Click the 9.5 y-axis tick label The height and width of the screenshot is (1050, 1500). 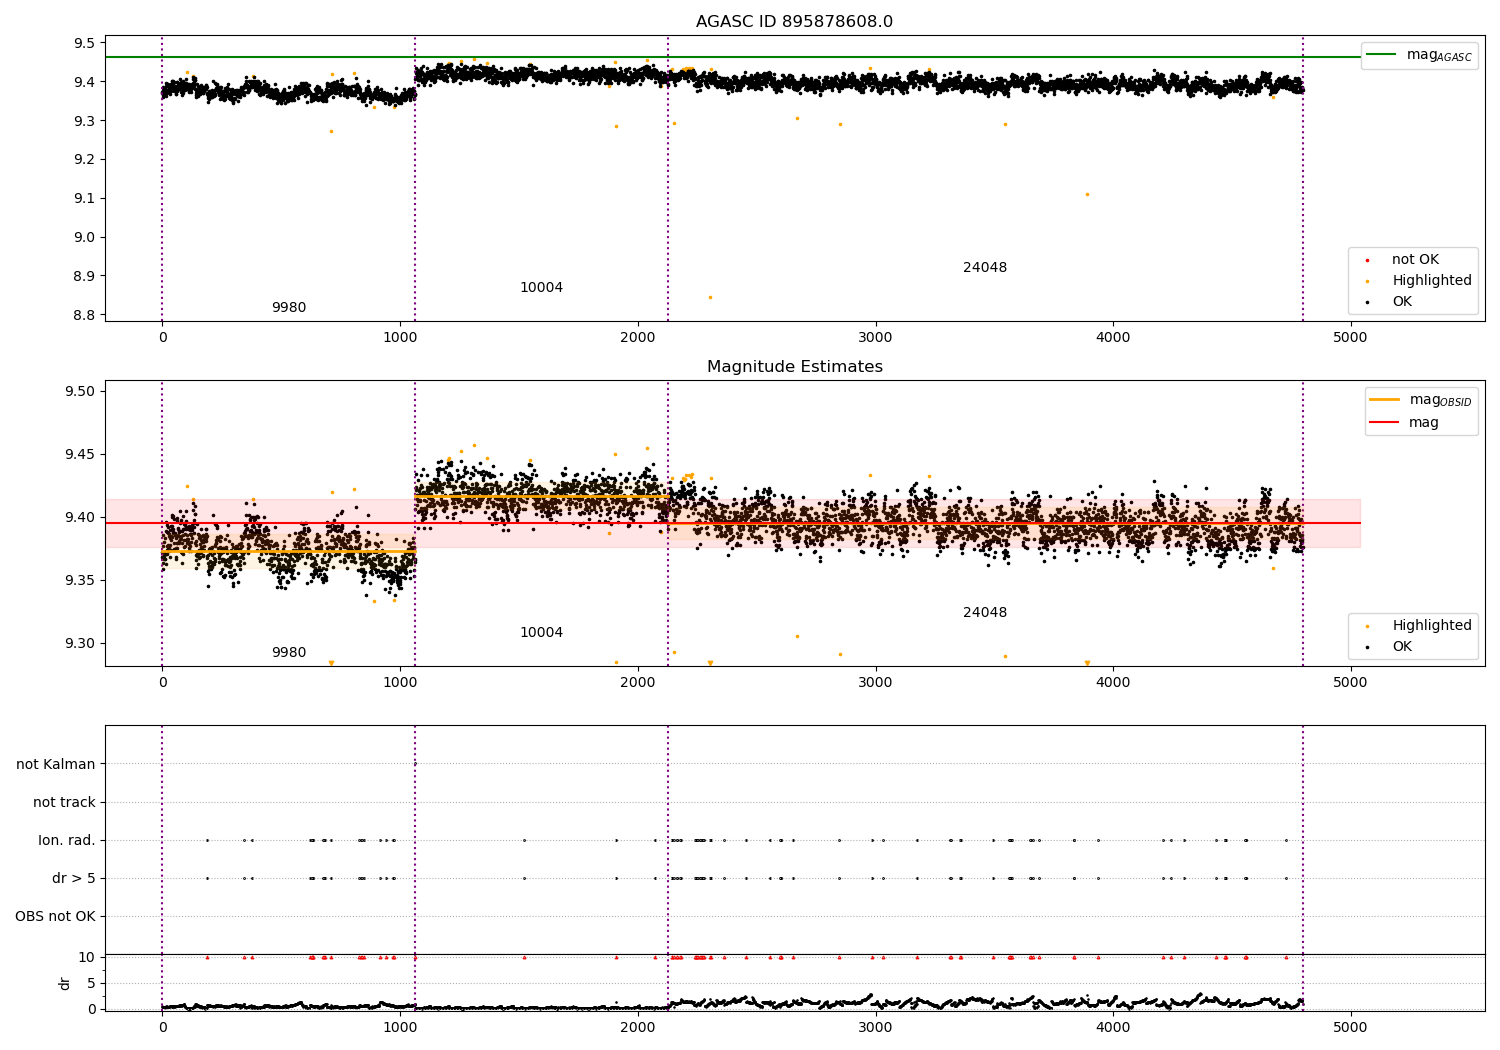(x=84, y=43)
